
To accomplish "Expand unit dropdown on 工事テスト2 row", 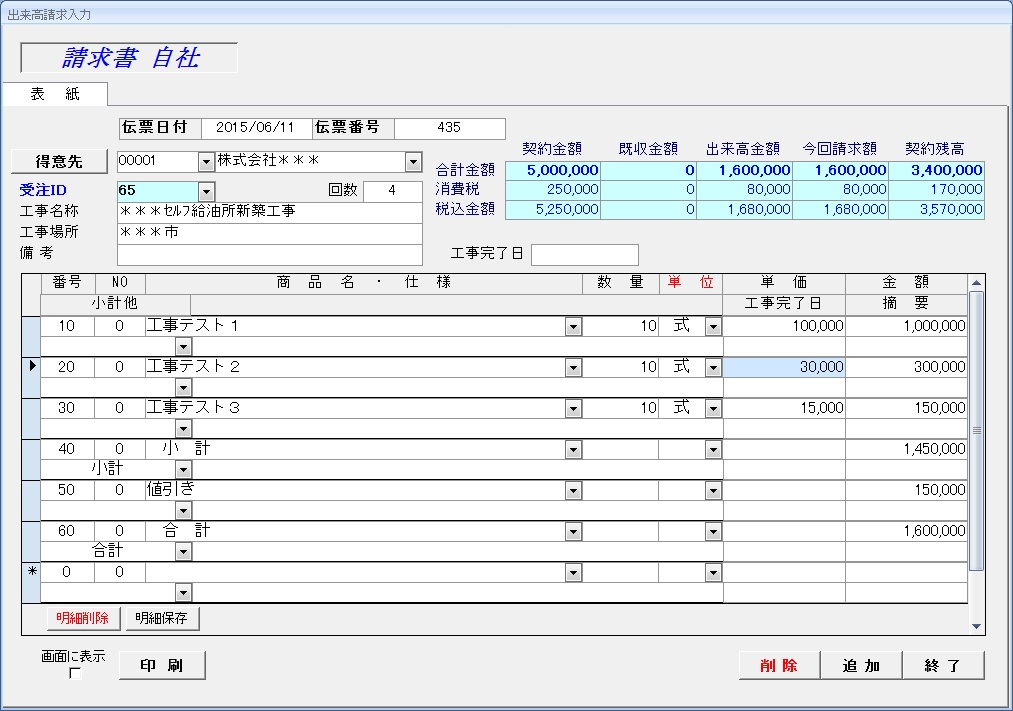I will pos(712,367).
